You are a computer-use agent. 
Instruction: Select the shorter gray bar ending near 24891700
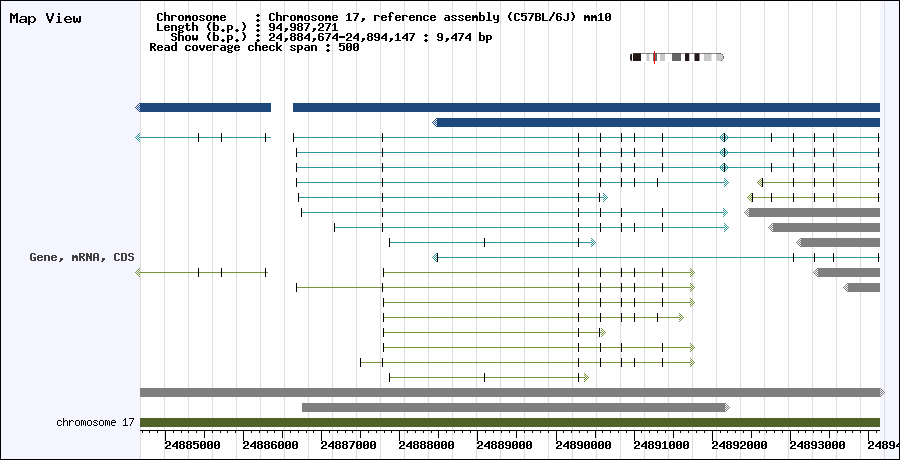coord(515,407)
